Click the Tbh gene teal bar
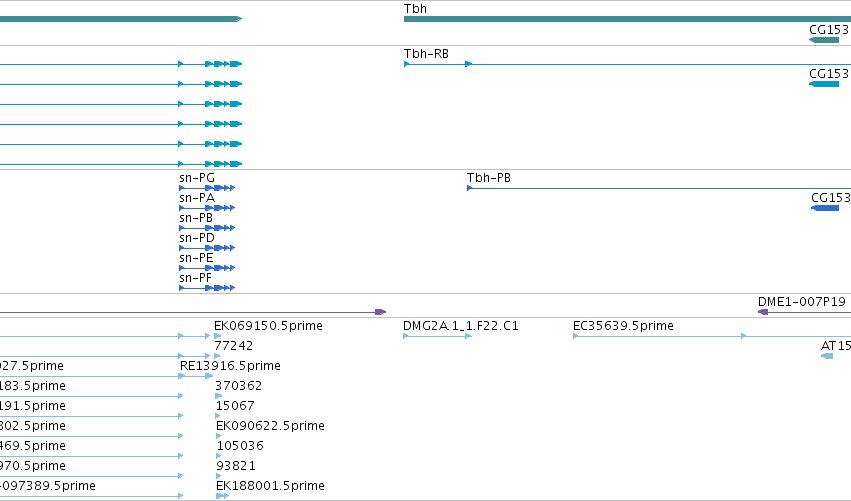 (627, 19)
